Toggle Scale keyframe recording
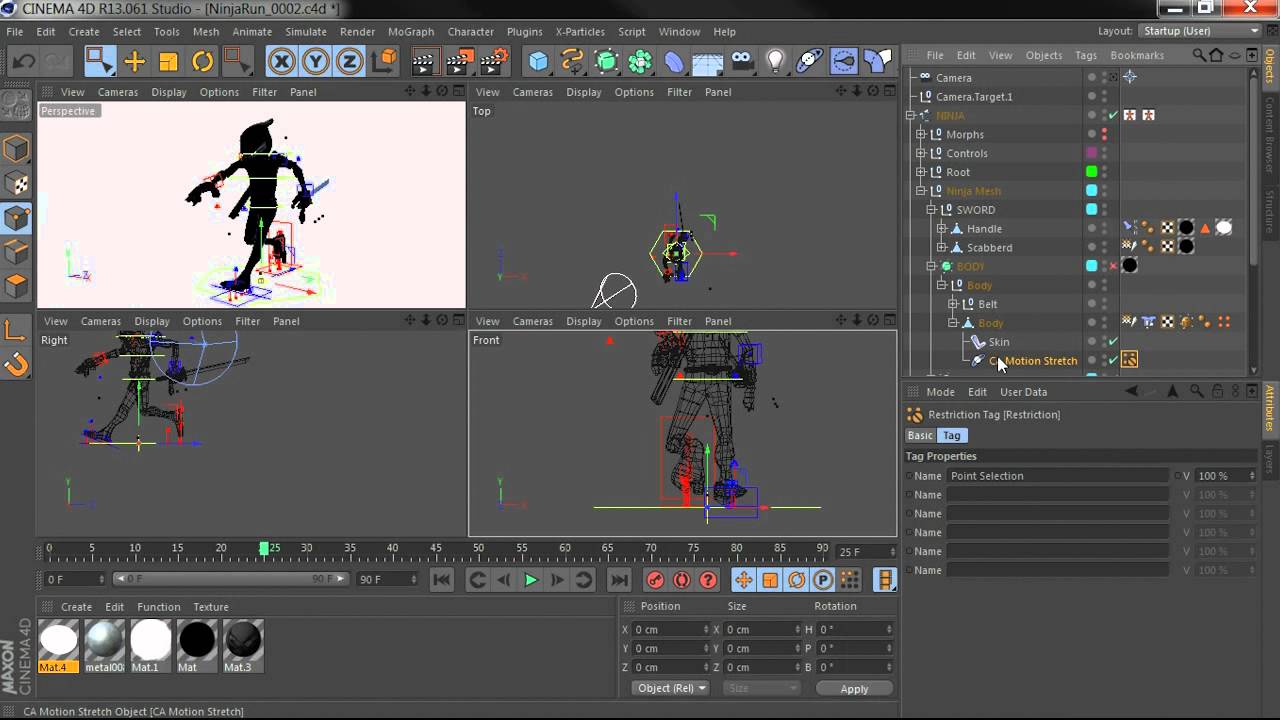This screenshot has height=720, width=1280. [770, 579]
